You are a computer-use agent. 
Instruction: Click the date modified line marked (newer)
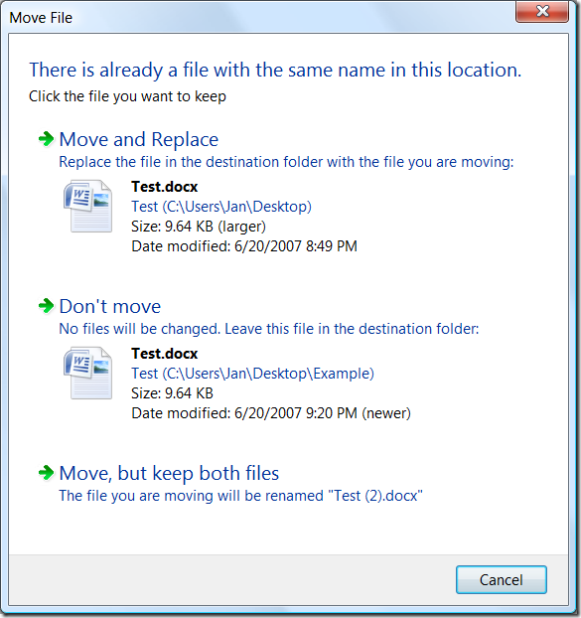point(271,413)
